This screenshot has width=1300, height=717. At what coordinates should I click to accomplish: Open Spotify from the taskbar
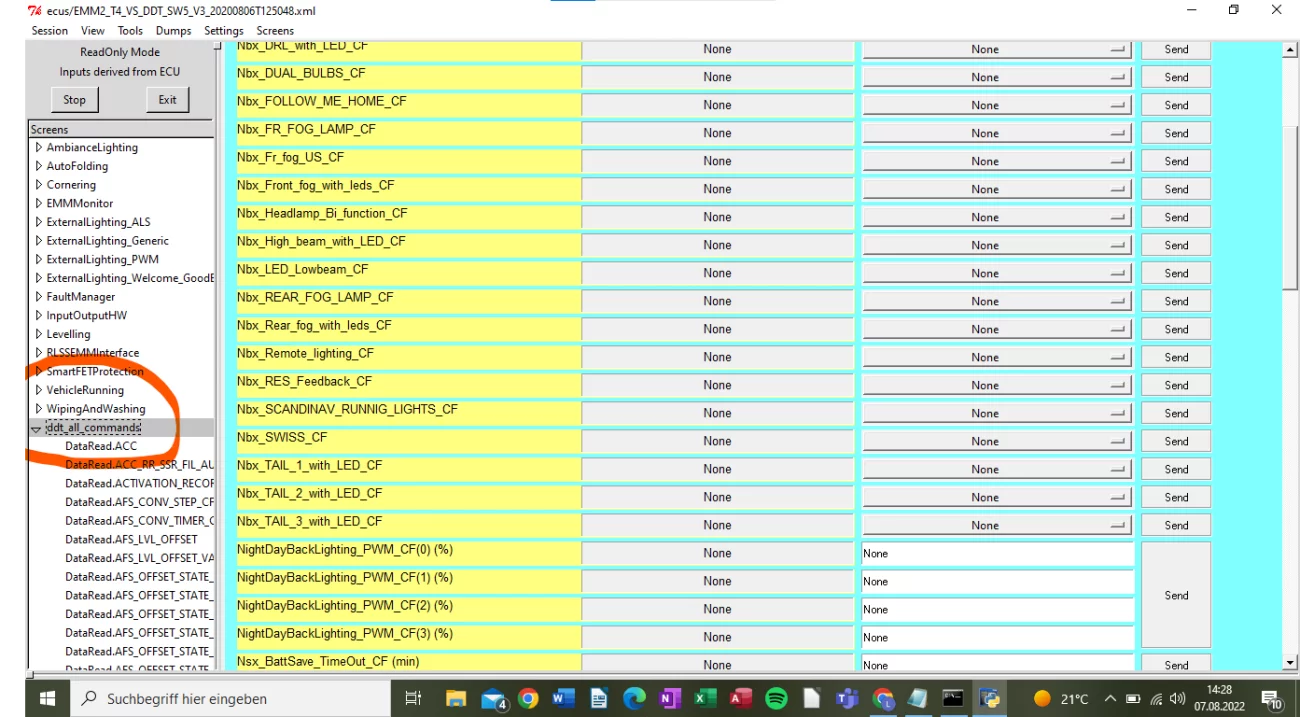pyautogui.click(x=776, y=699)
